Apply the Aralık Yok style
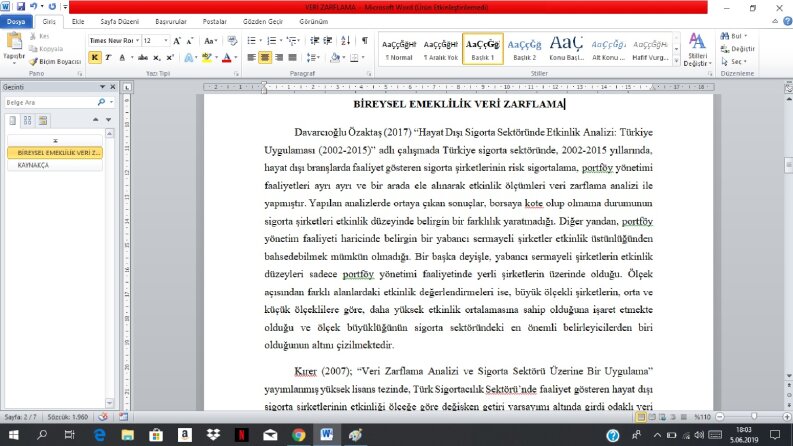793x446 pixels. [x=440, y=49]
